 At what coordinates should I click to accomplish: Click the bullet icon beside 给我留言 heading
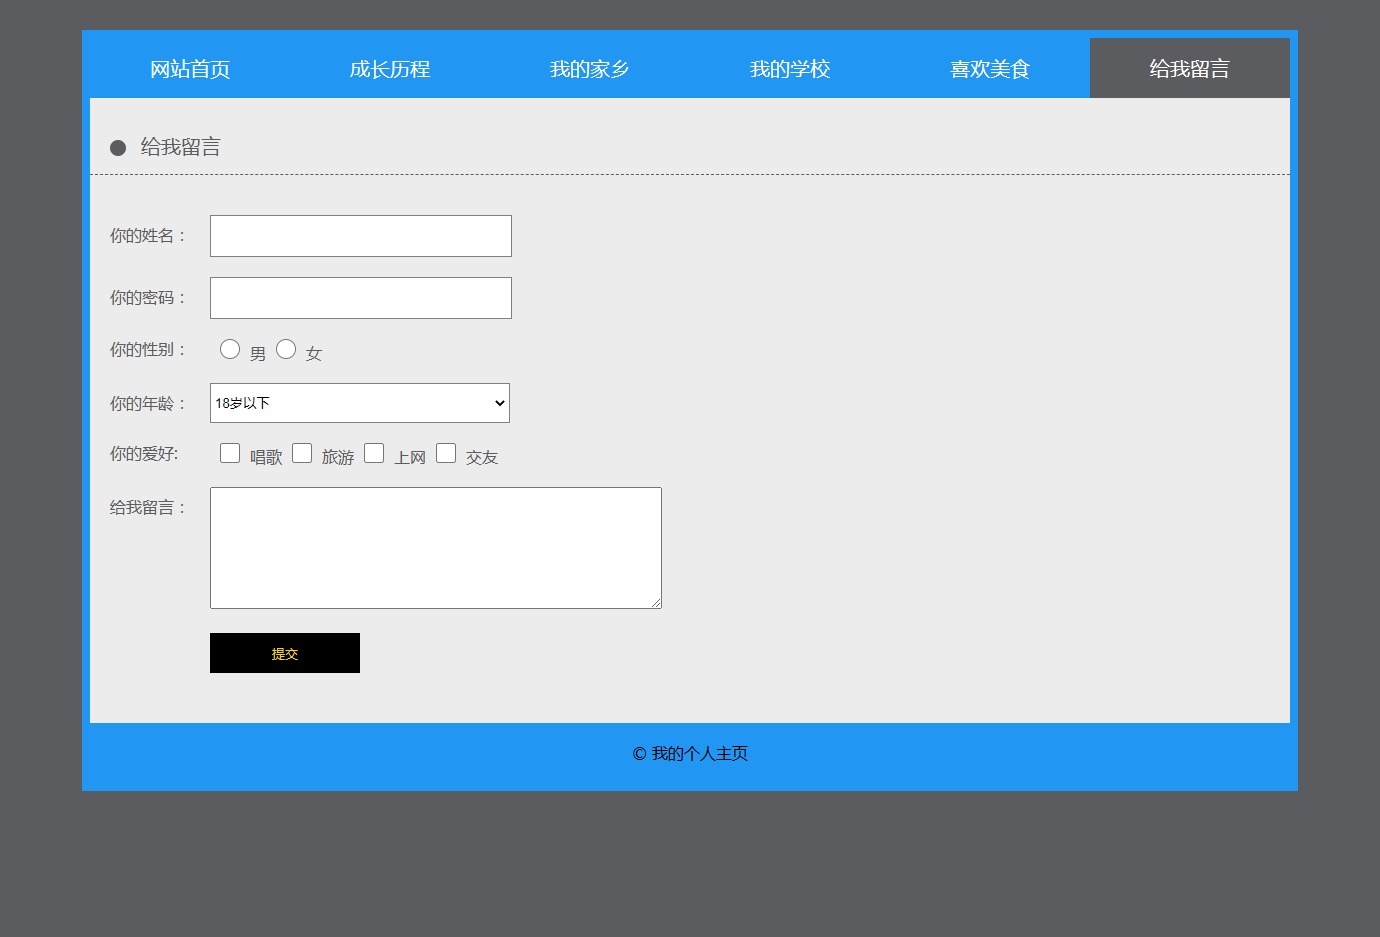click(x=118, y=148)
